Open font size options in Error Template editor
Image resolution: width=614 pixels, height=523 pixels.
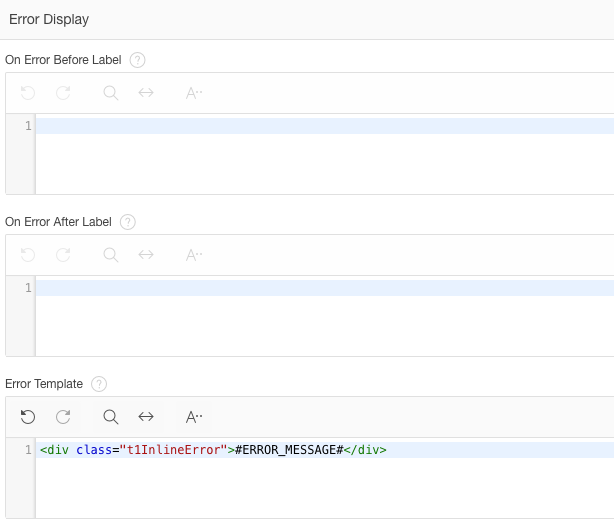tap(194, 417)
